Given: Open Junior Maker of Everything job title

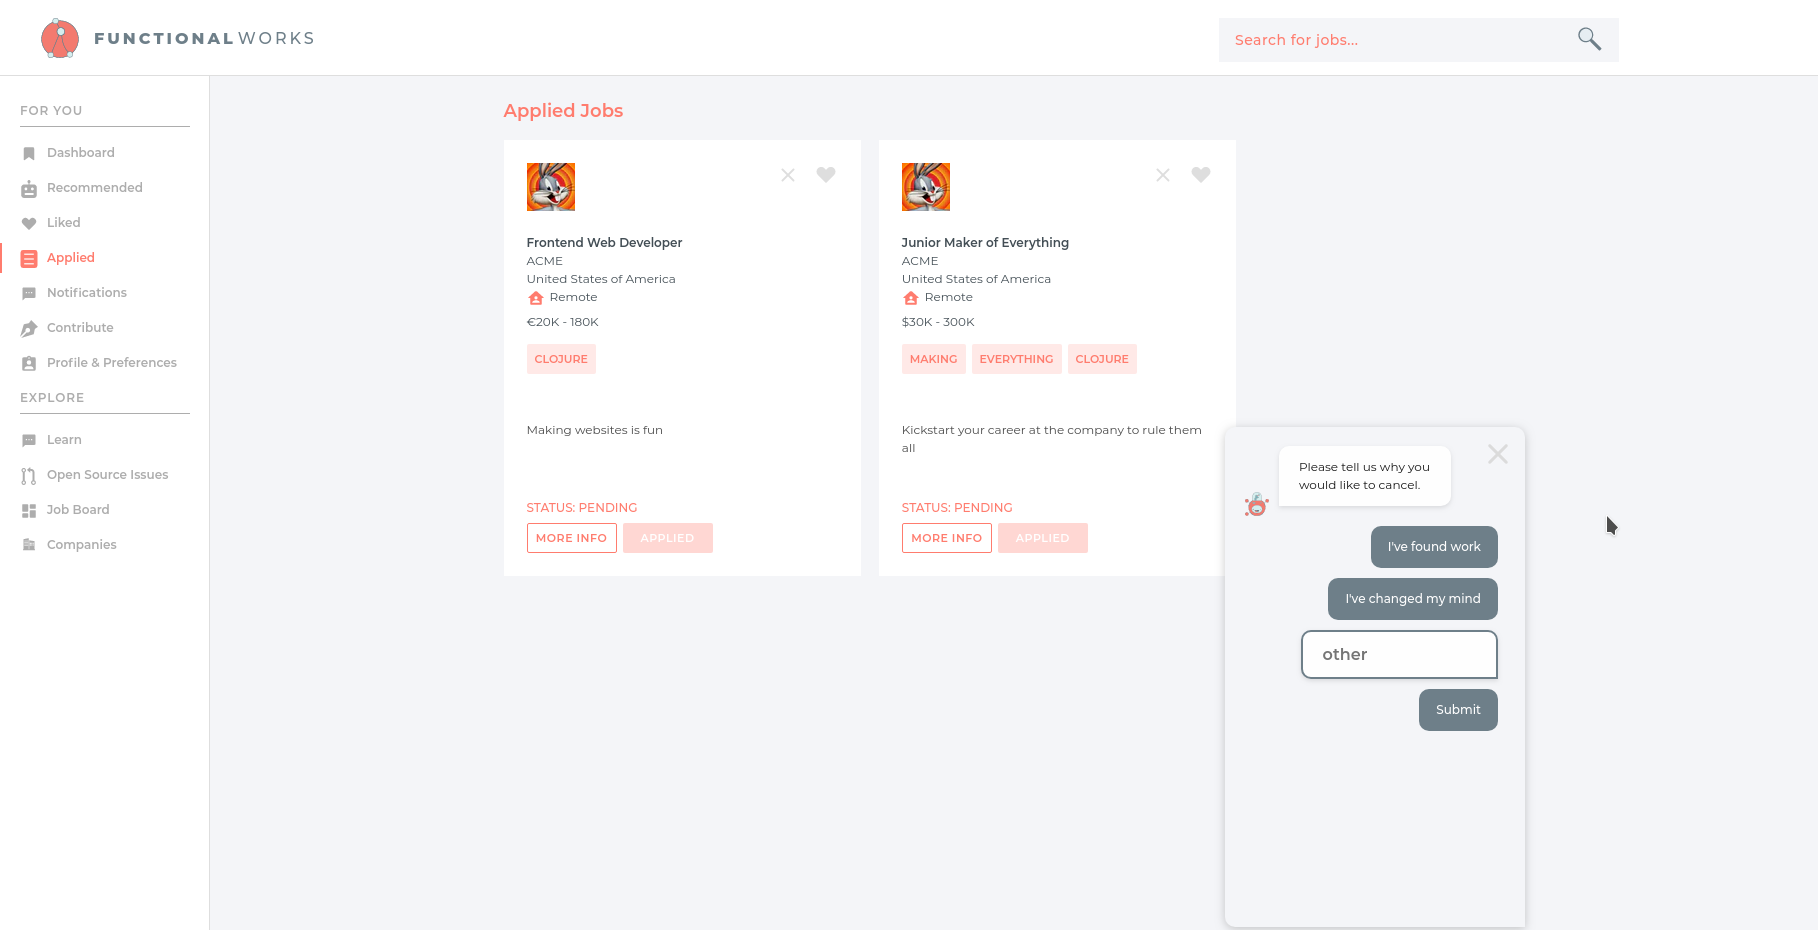Looking at the screenshot, I should 986,243.
